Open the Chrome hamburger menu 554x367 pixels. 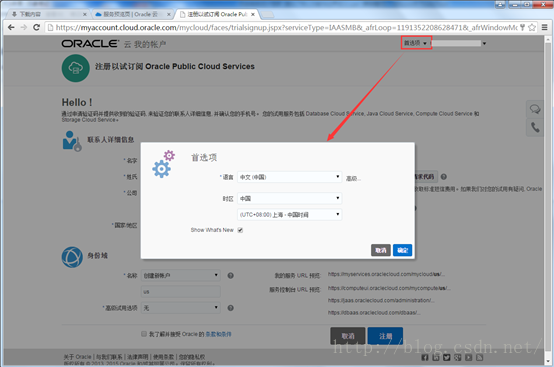(x=545, y=27)
